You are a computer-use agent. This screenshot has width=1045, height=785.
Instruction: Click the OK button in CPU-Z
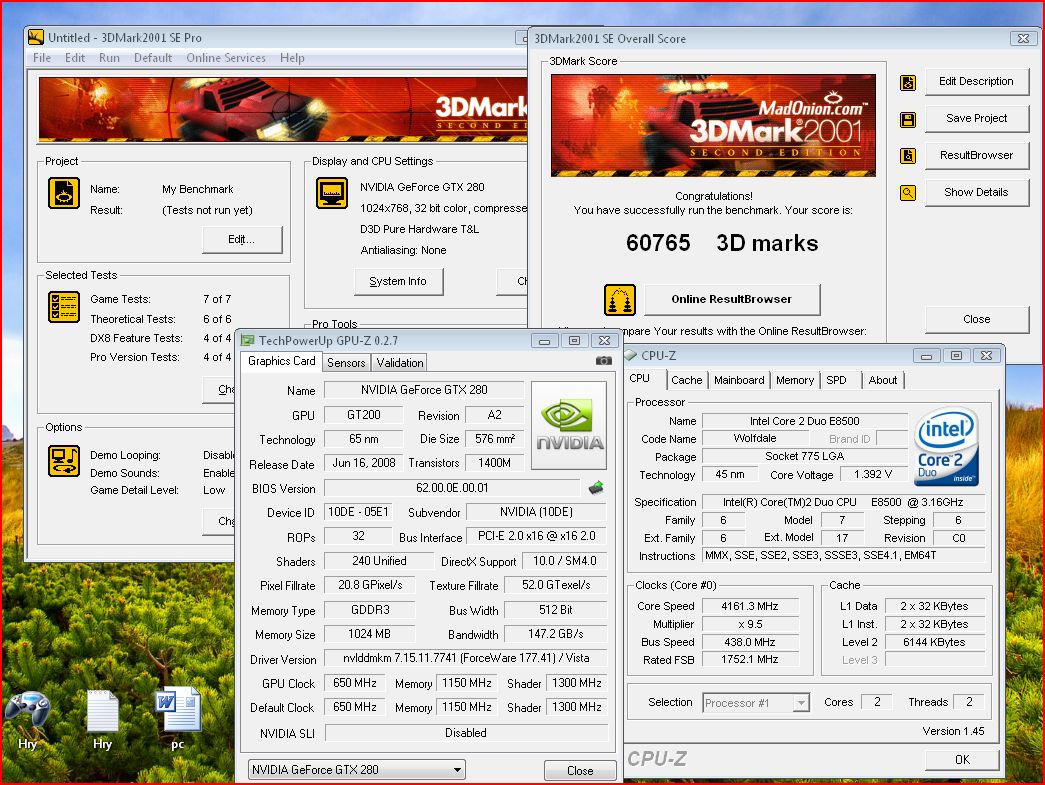click(x=961, y=760)
